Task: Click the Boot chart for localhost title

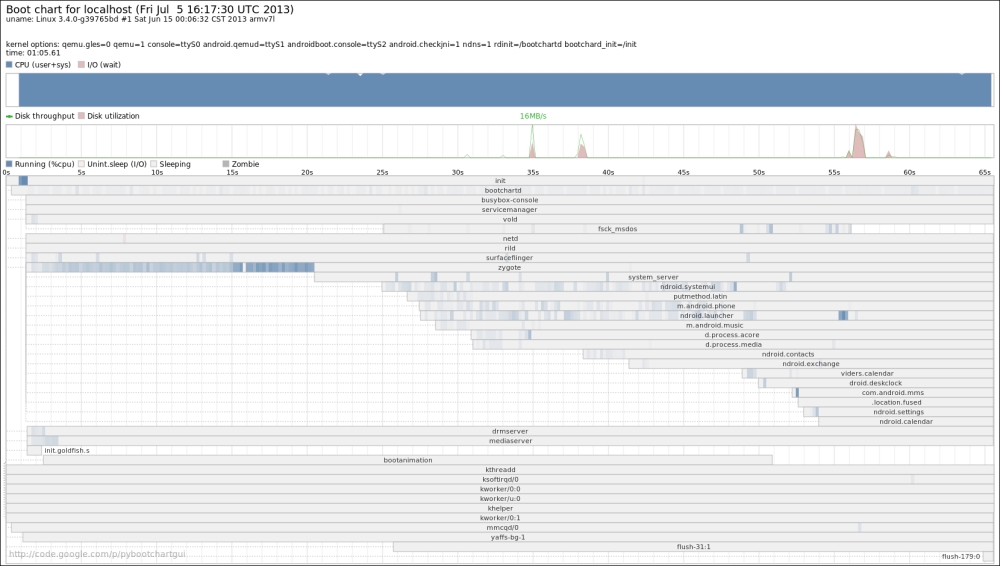Action: tap(150, 10)
